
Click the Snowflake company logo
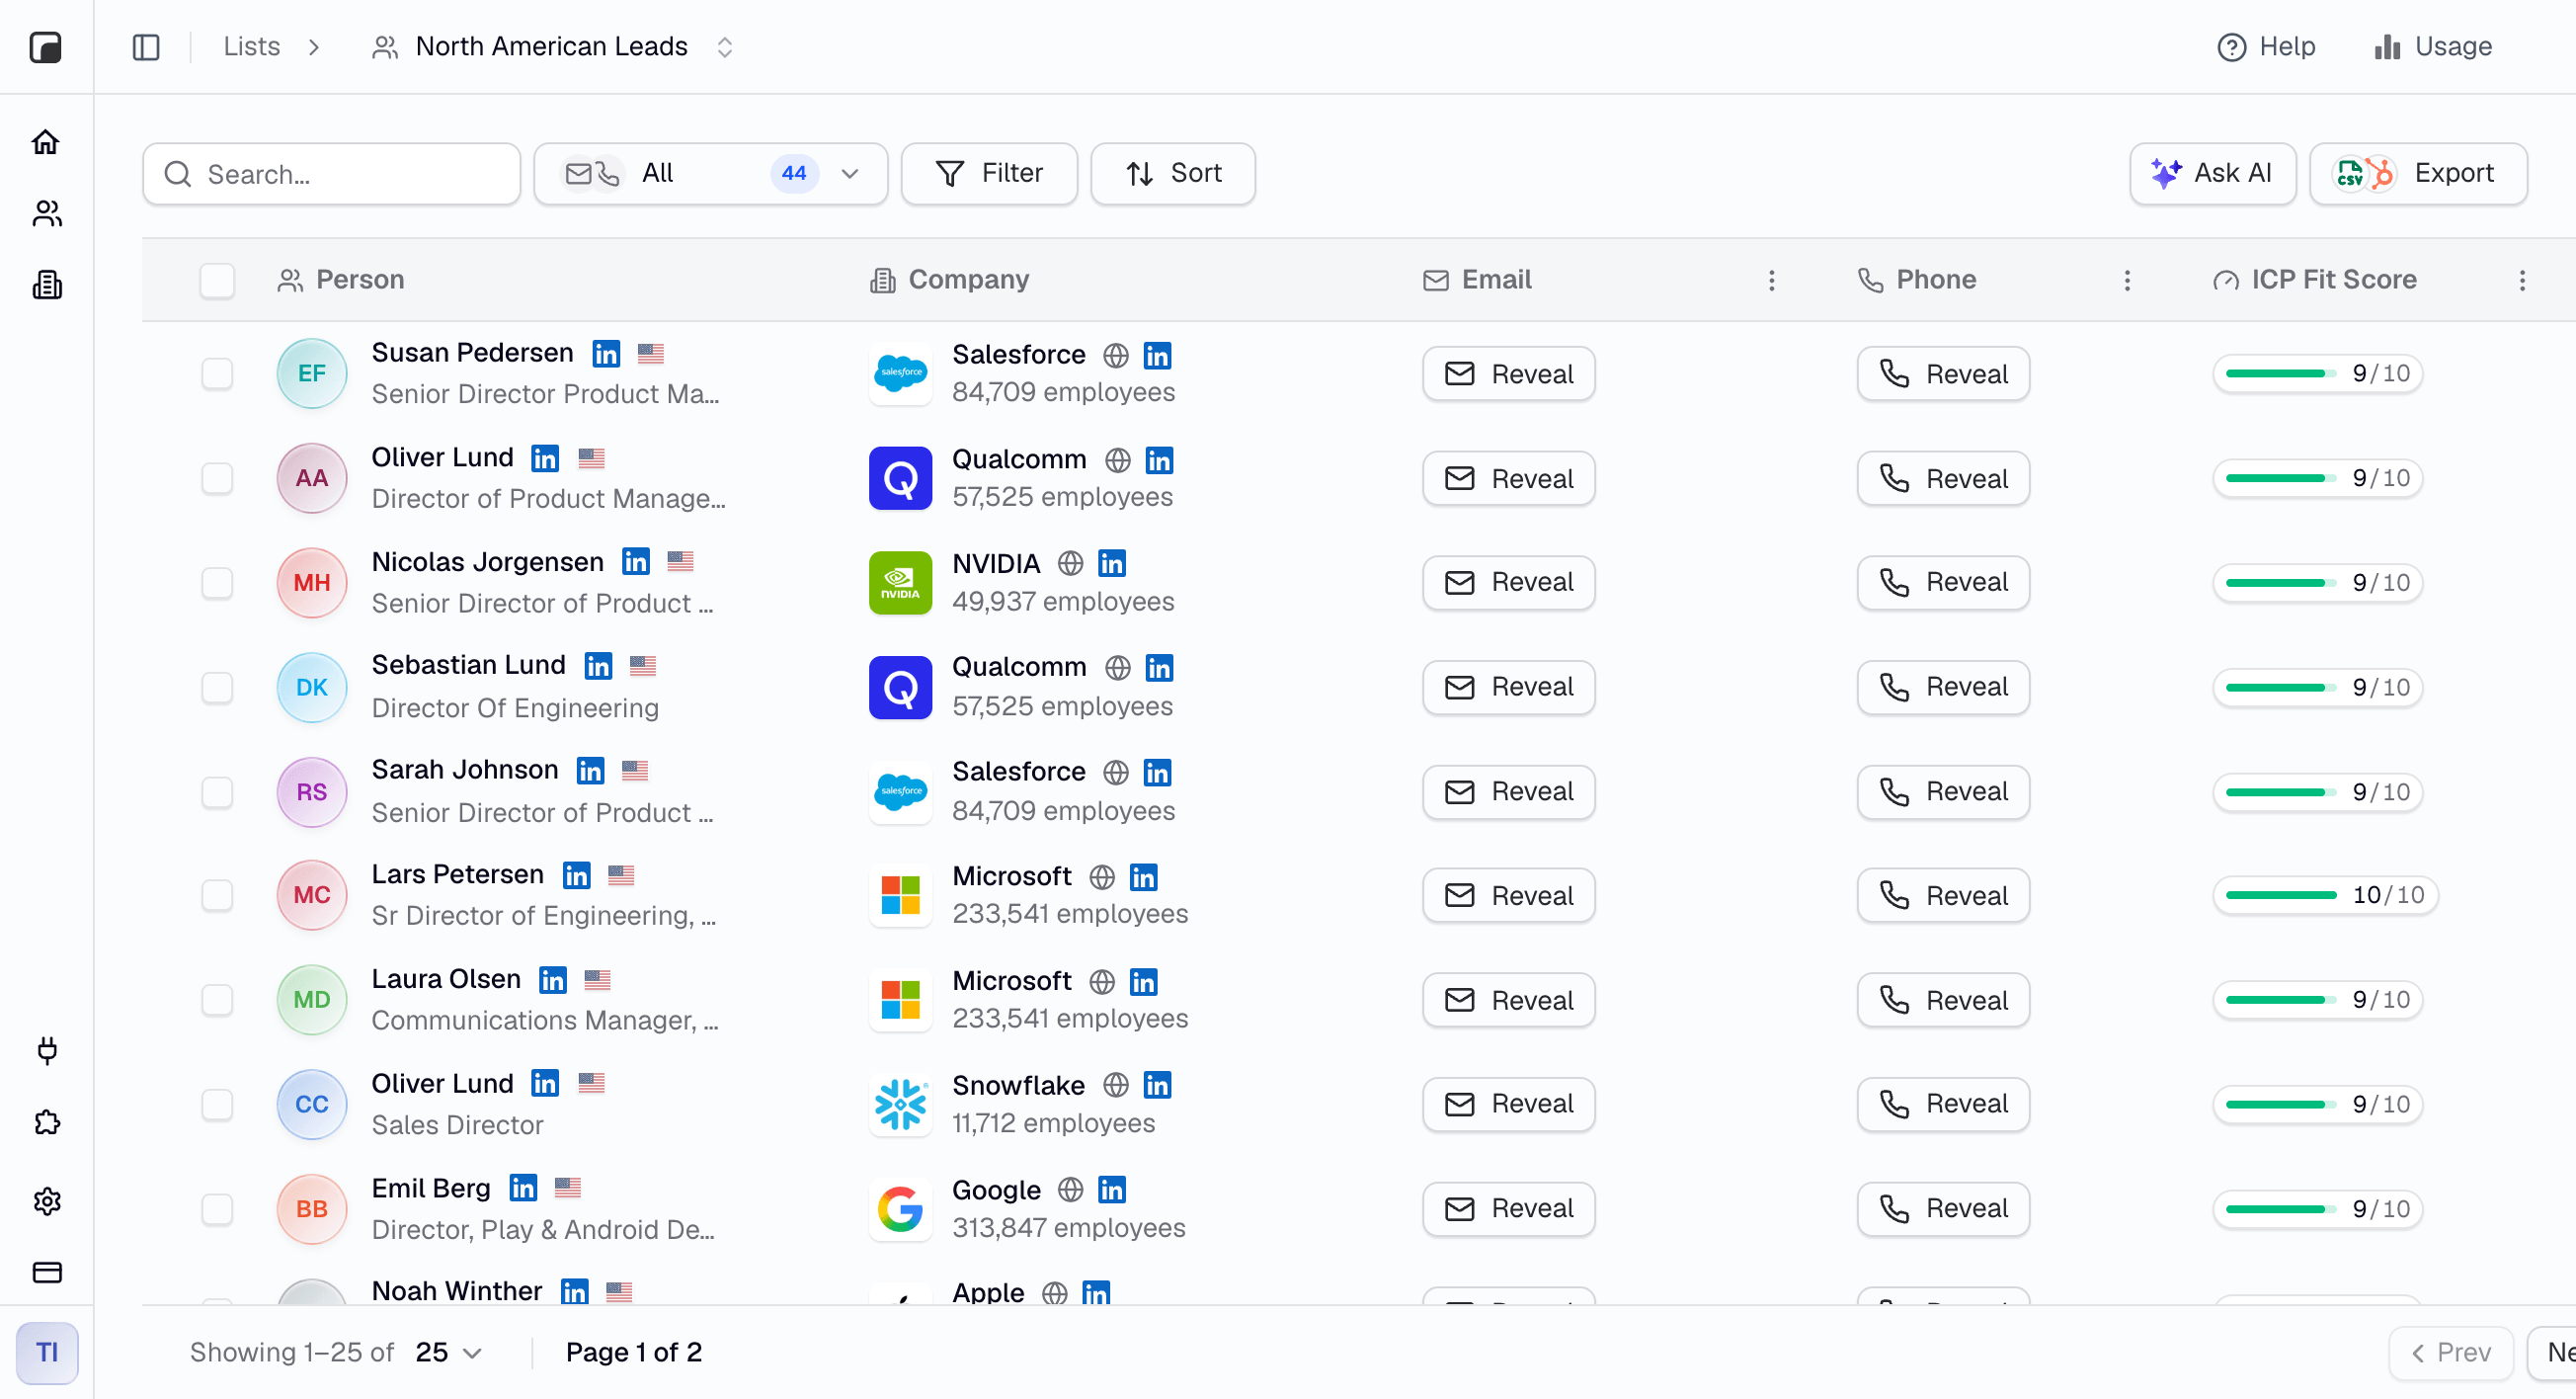point(900,1104)
